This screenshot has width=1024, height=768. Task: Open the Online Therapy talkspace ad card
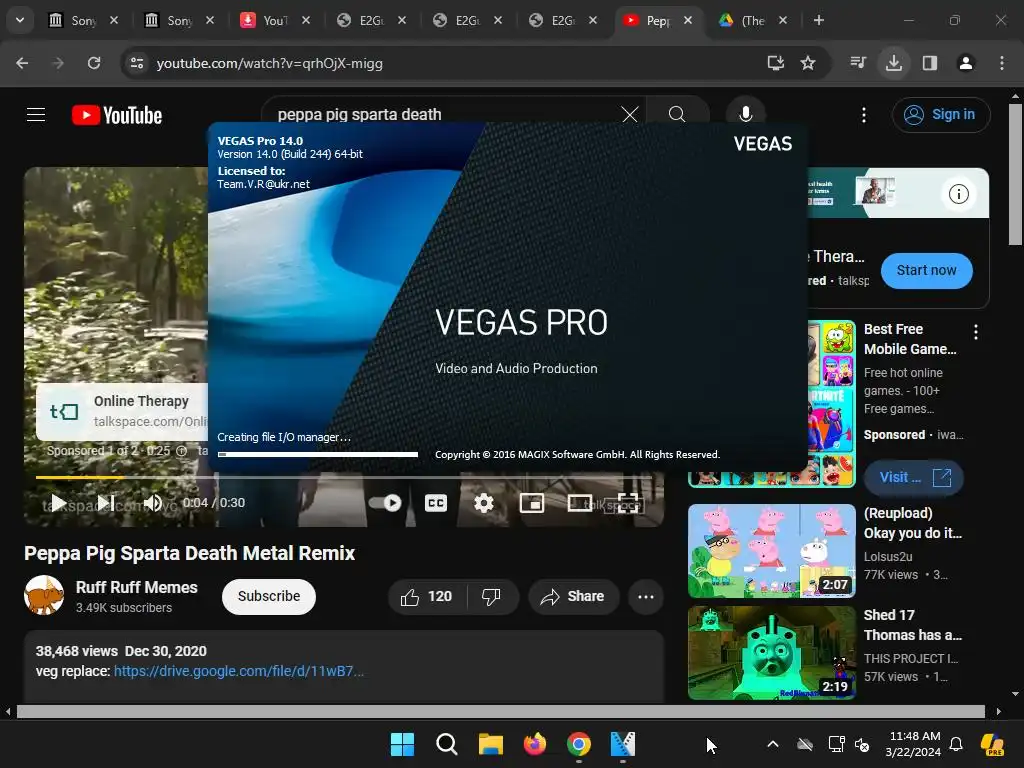[123, 411]
